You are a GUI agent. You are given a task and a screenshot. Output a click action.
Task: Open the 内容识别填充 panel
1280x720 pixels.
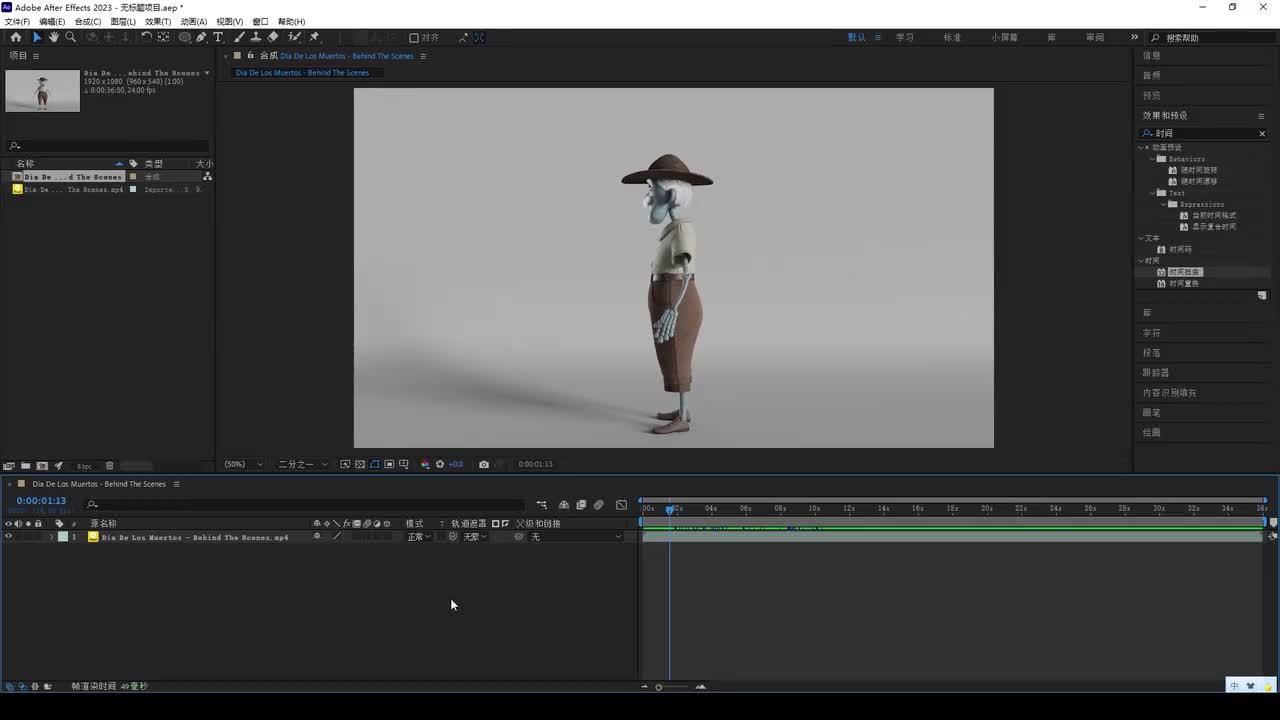point(1170,393)
